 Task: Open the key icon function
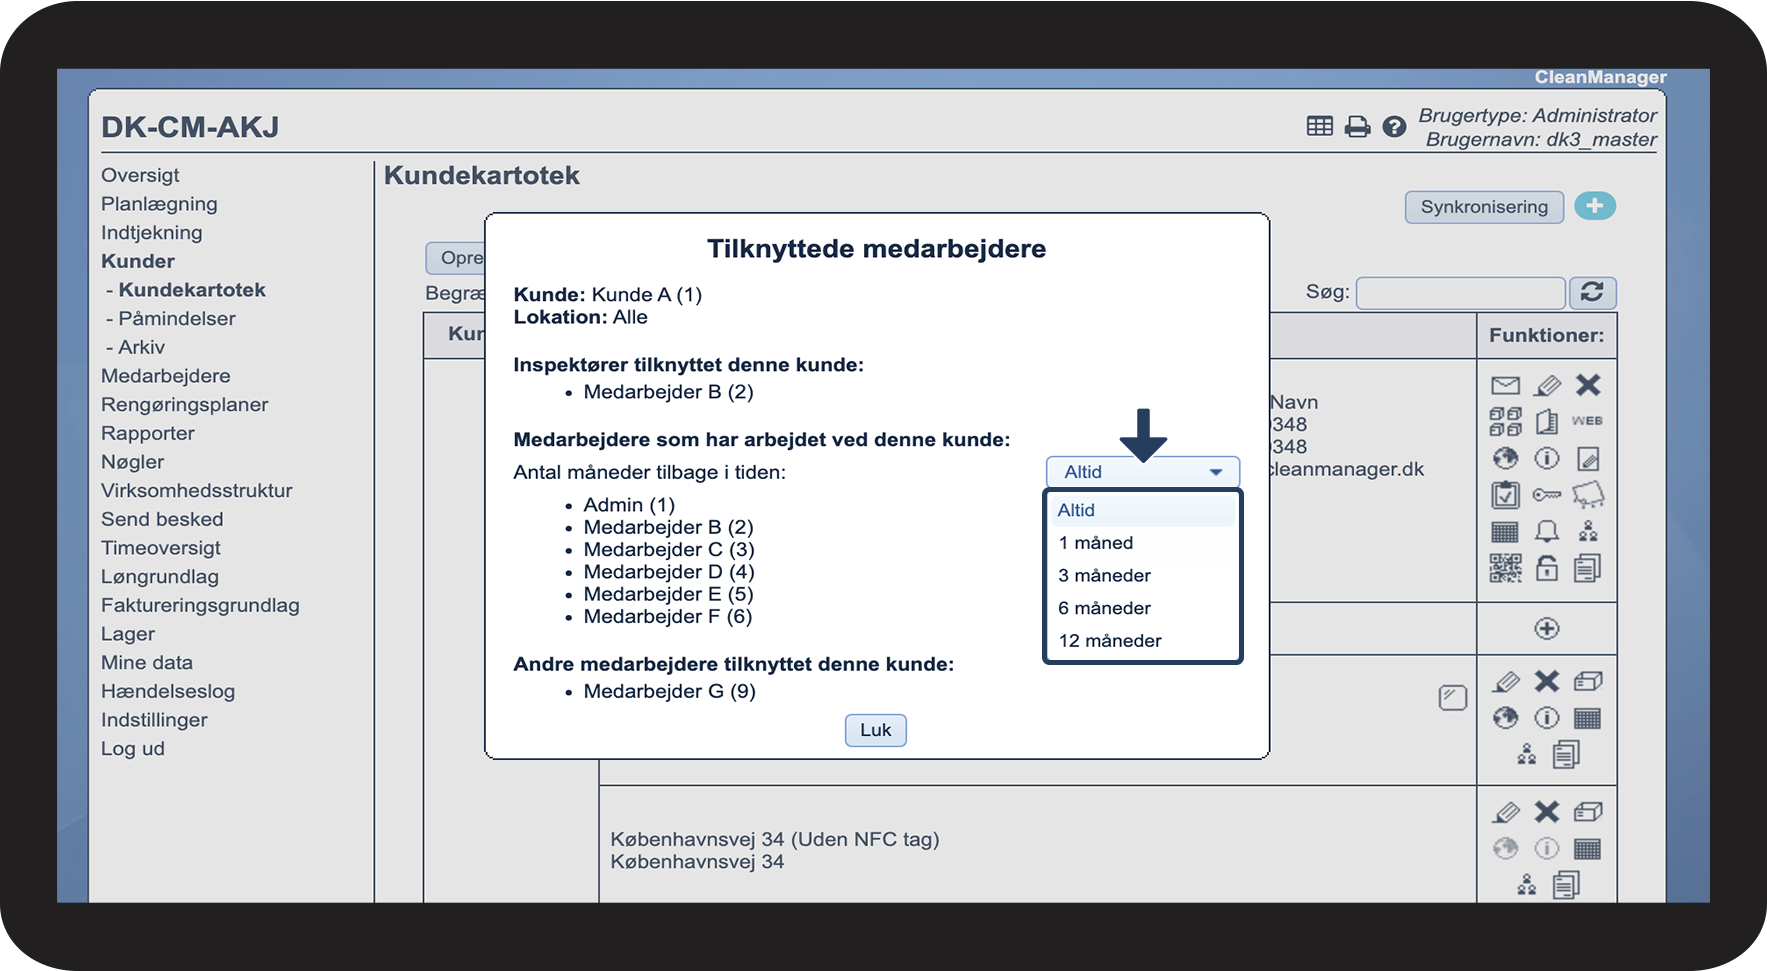pyautogui.click(x=1546, y=495)
